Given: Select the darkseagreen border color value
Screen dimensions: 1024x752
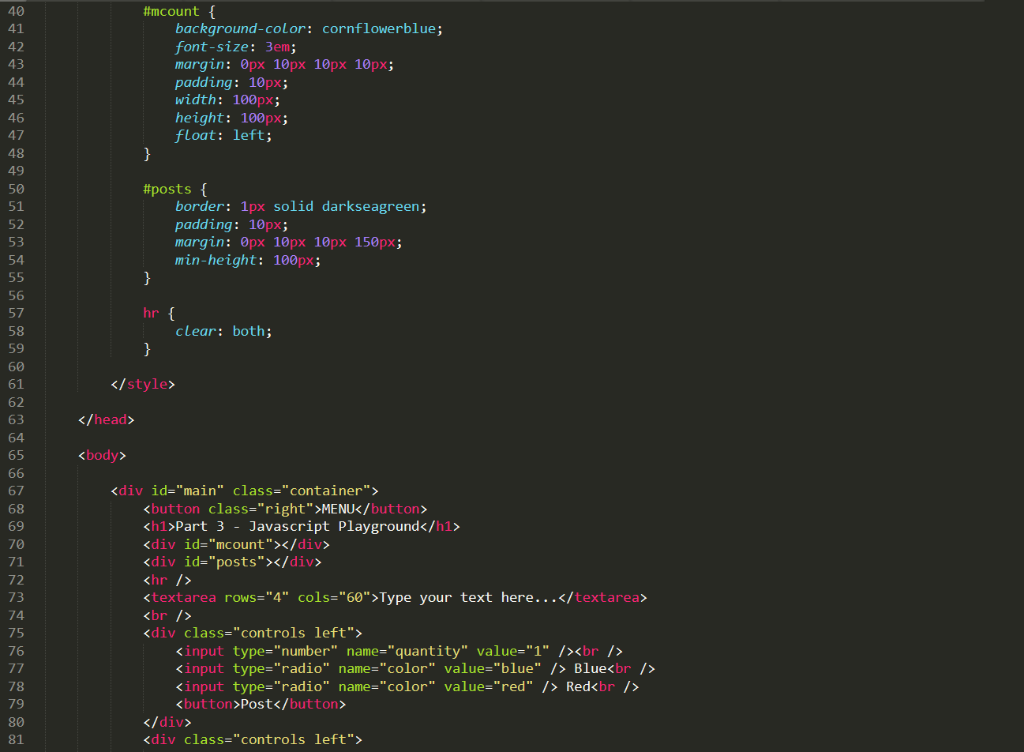Looking at the screenshot, I should 371,206.
